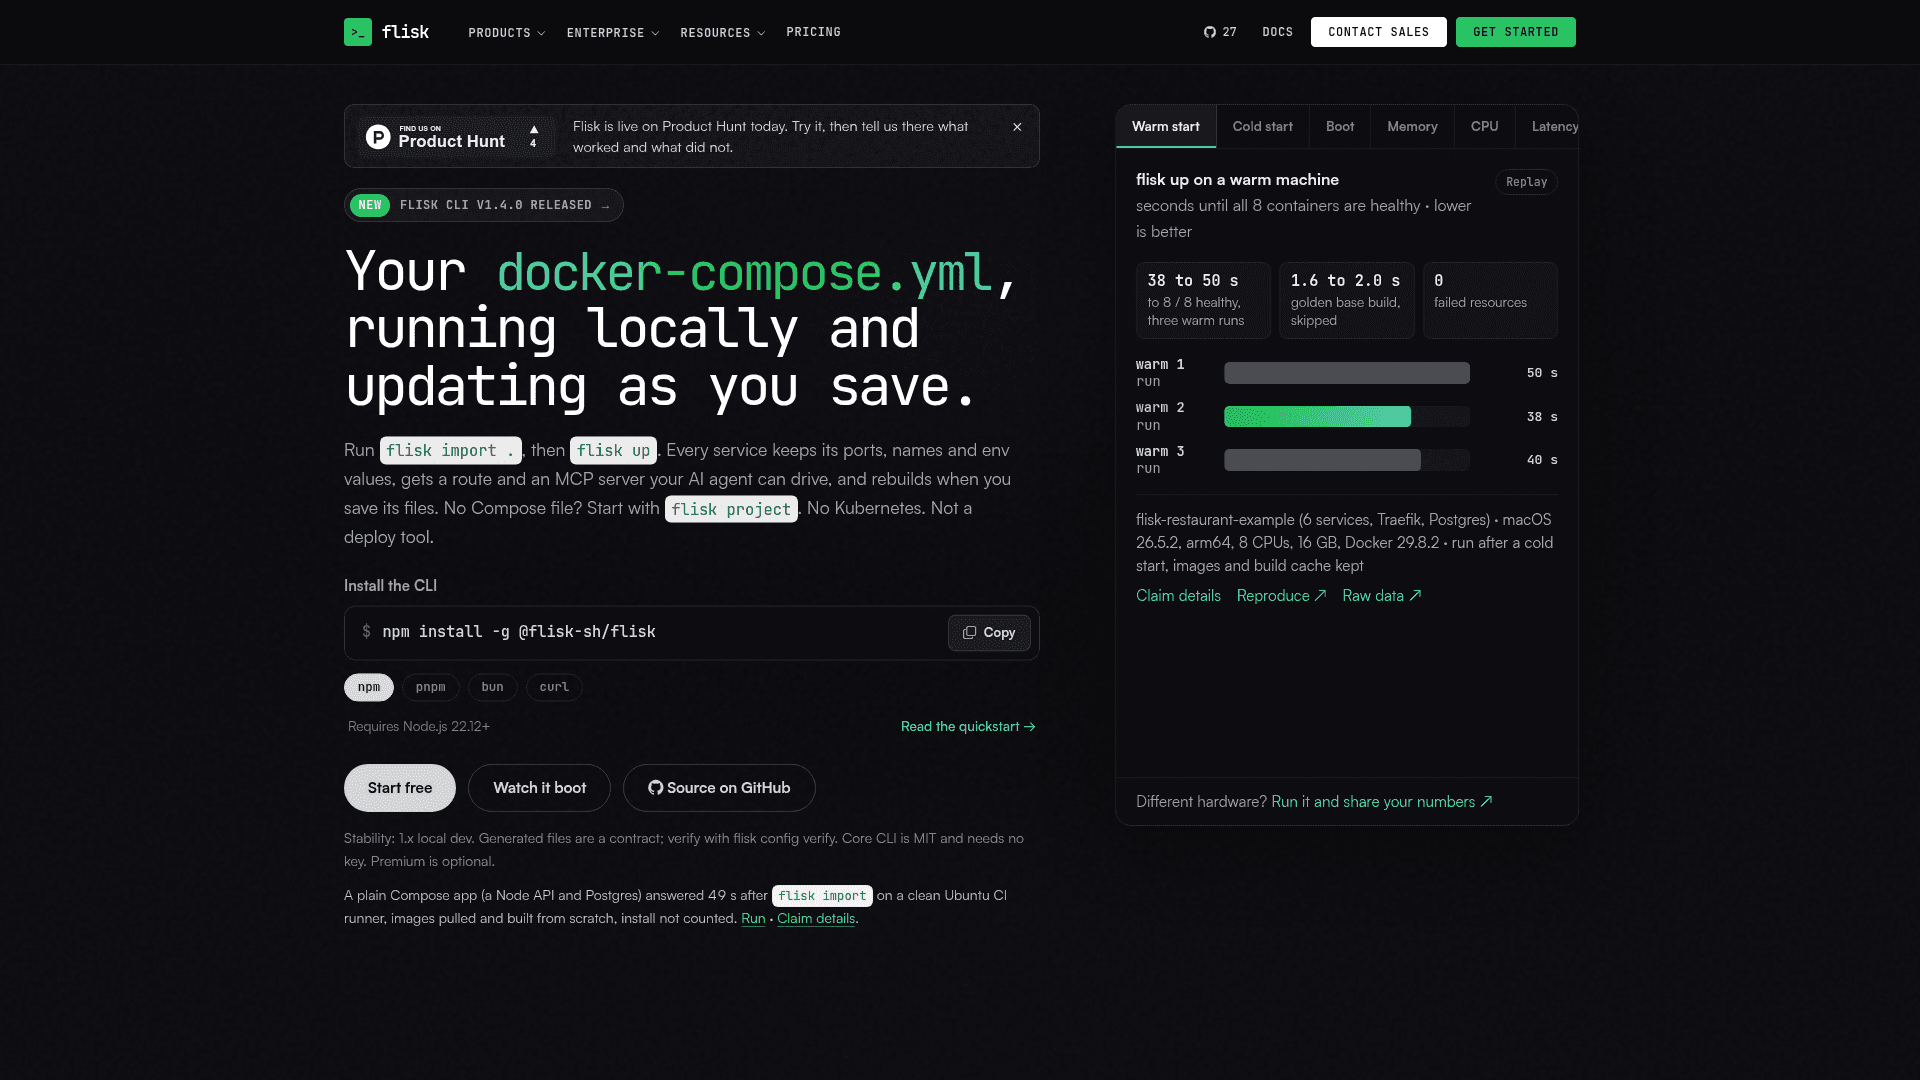
Task: Switch to the Boot tab
Action: [x=1340, y=127]
